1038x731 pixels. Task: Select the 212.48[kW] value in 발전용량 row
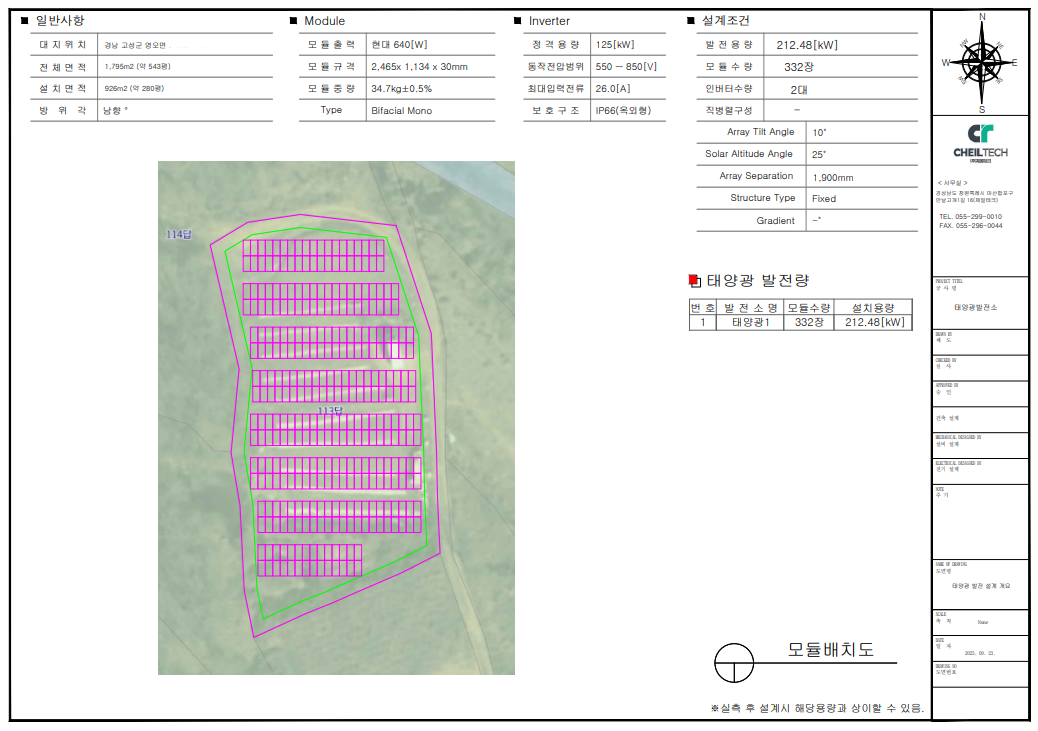click(807, 45)
